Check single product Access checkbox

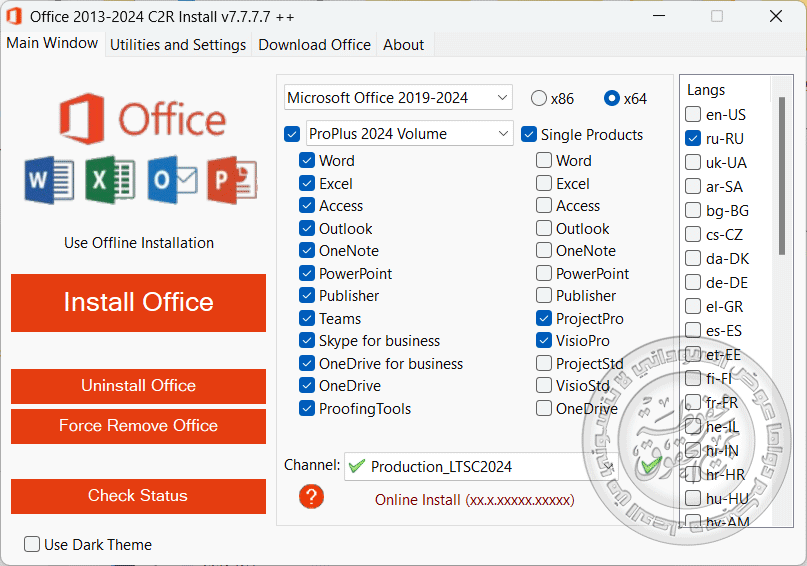544,205
